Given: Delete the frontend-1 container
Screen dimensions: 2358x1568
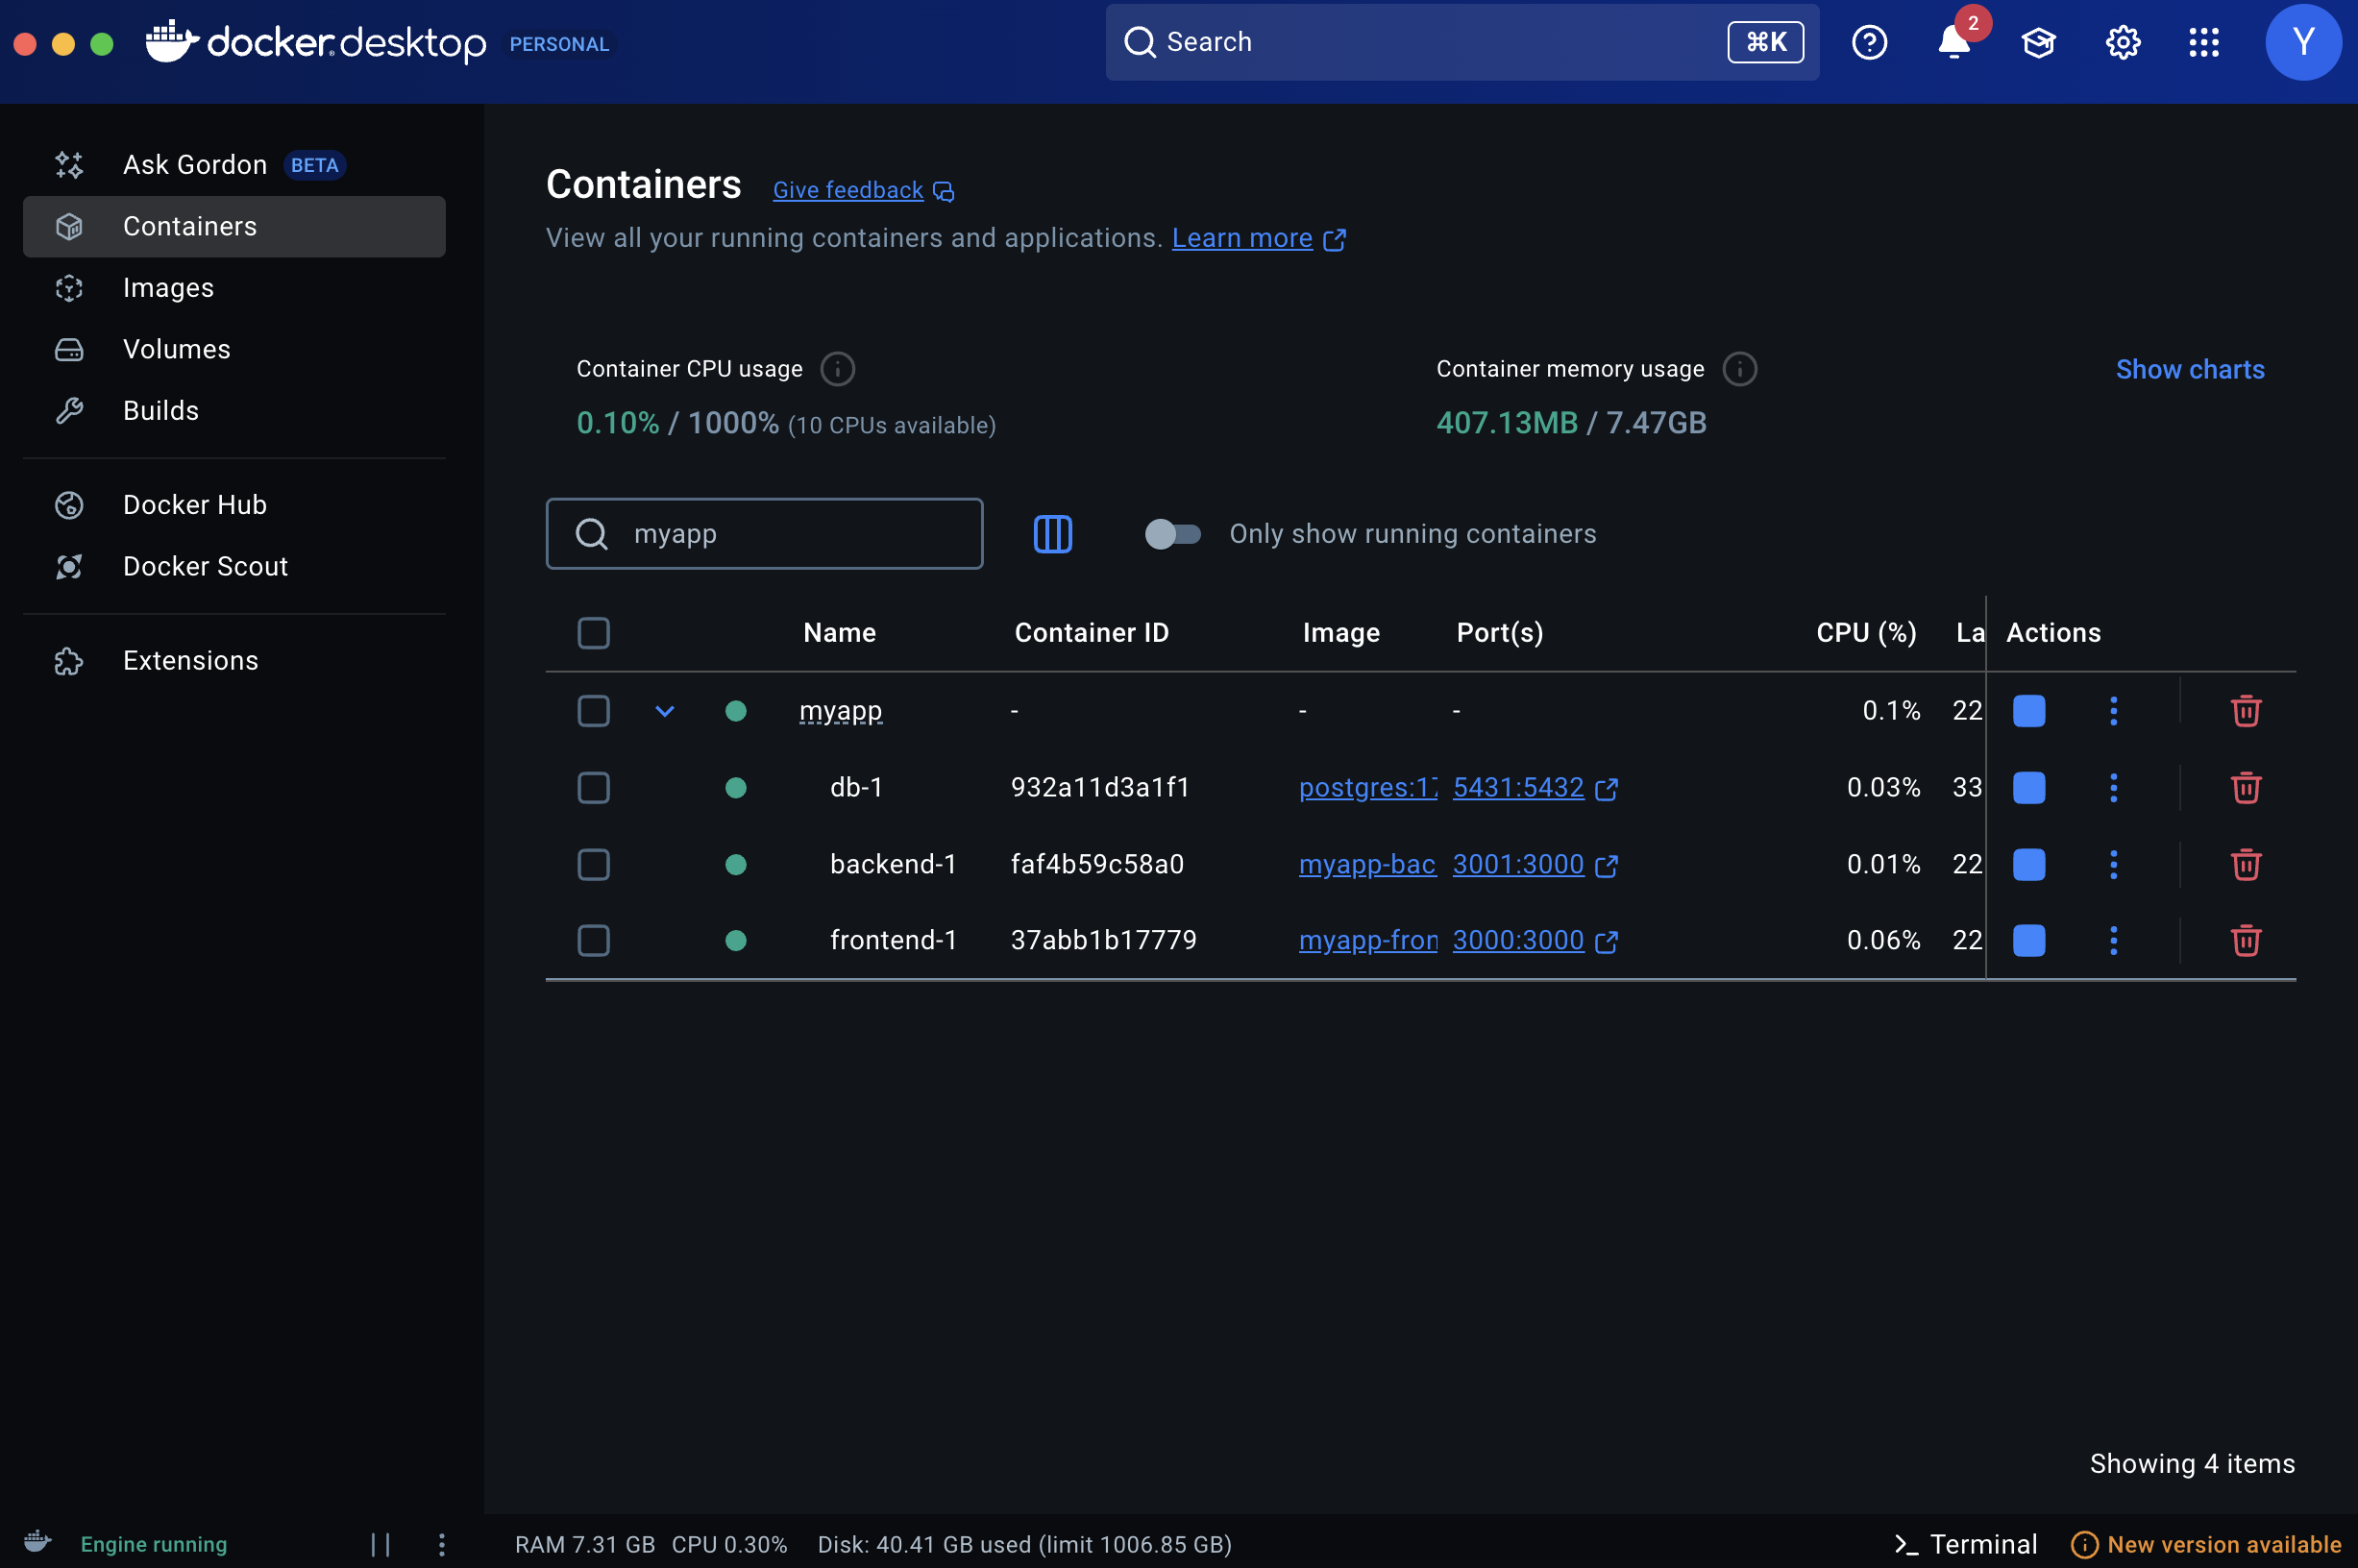Looking at the screenshot, I should point(2246,940).
